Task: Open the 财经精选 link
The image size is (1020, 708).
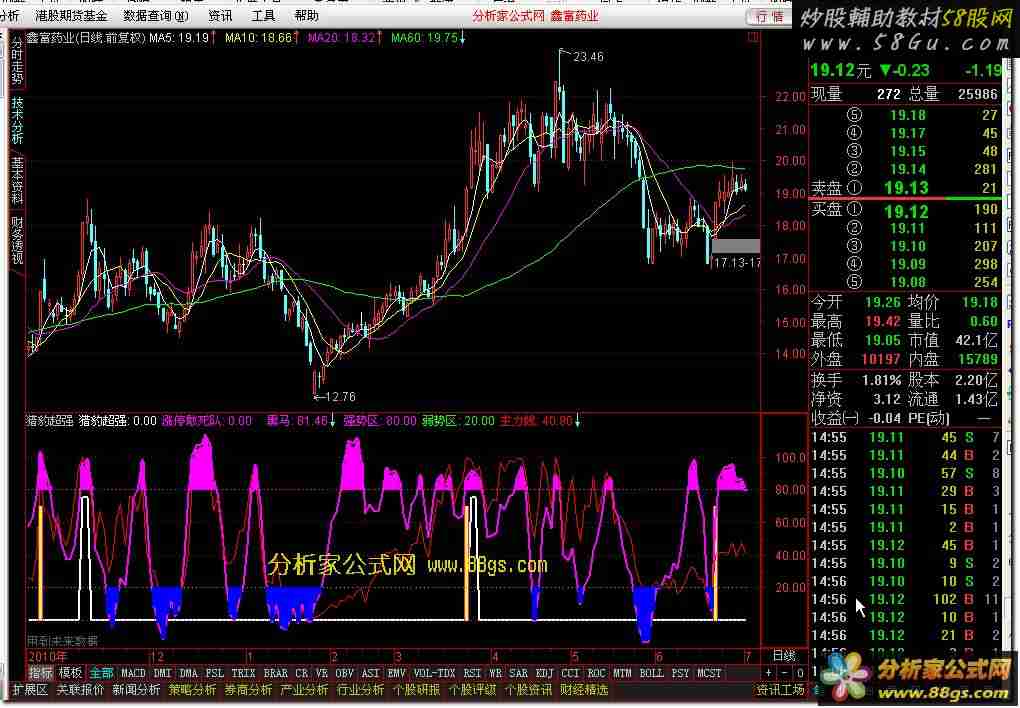Action: [584, 690]
